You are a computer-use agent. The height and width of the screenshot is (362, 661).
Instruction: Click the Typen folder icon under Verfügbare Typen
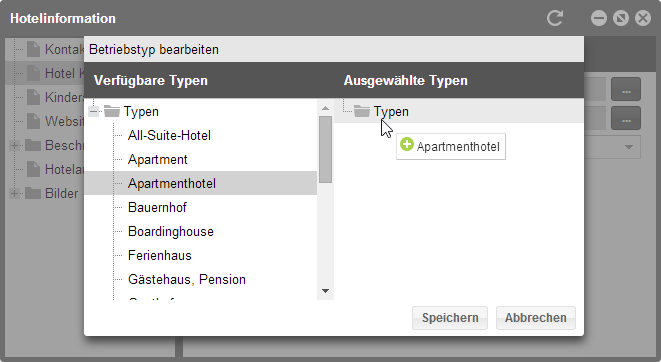(x=112, y=111)
